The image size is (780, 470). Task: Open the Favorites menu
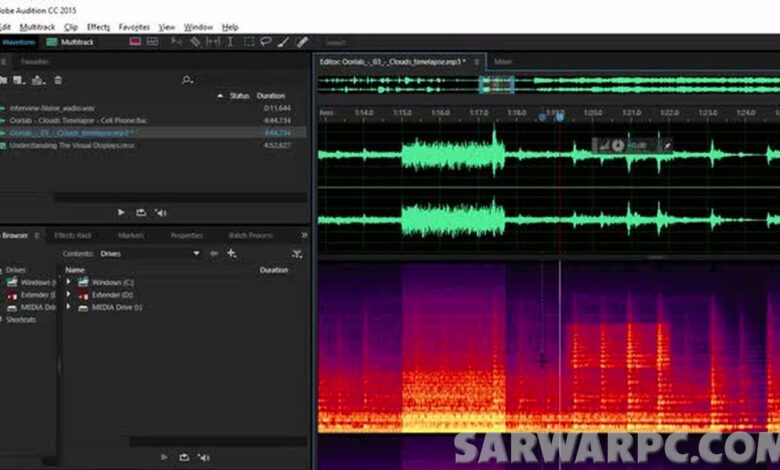[x=134, y=27]
